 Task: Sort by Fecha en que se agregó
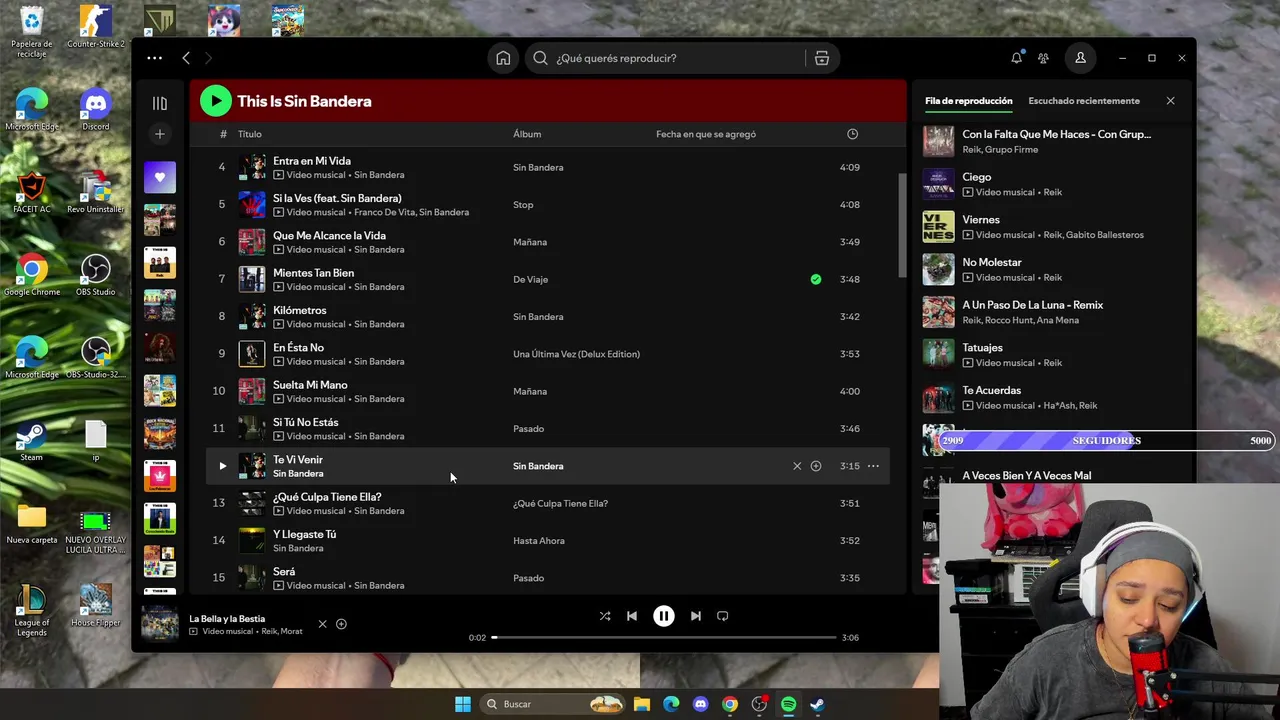click(x=706, y=134)
